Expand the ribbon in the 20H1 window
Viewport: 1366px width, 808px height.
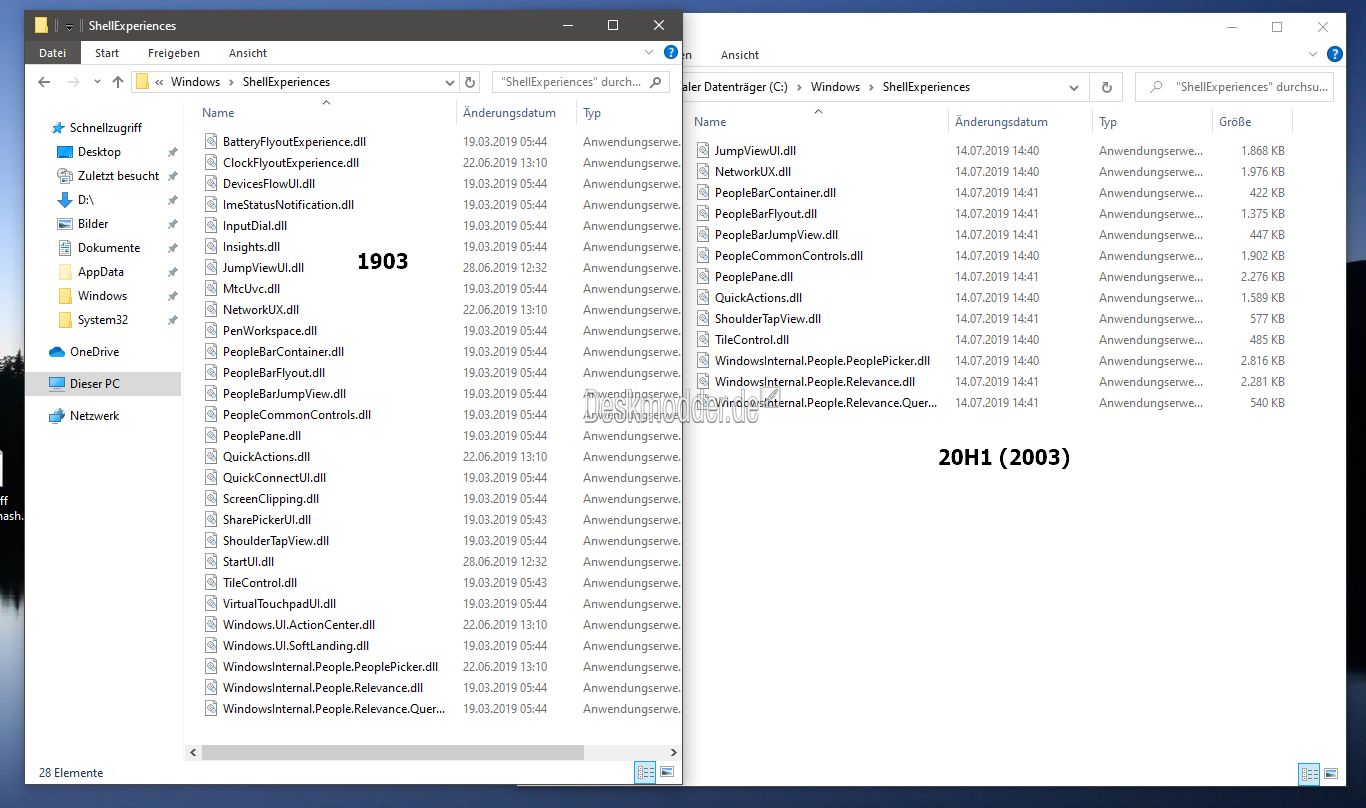(x=1315, y=54)
